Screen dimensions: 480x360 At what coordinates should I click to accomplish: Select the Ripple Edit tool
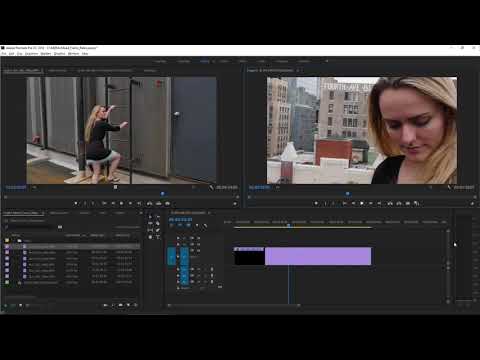150,223
